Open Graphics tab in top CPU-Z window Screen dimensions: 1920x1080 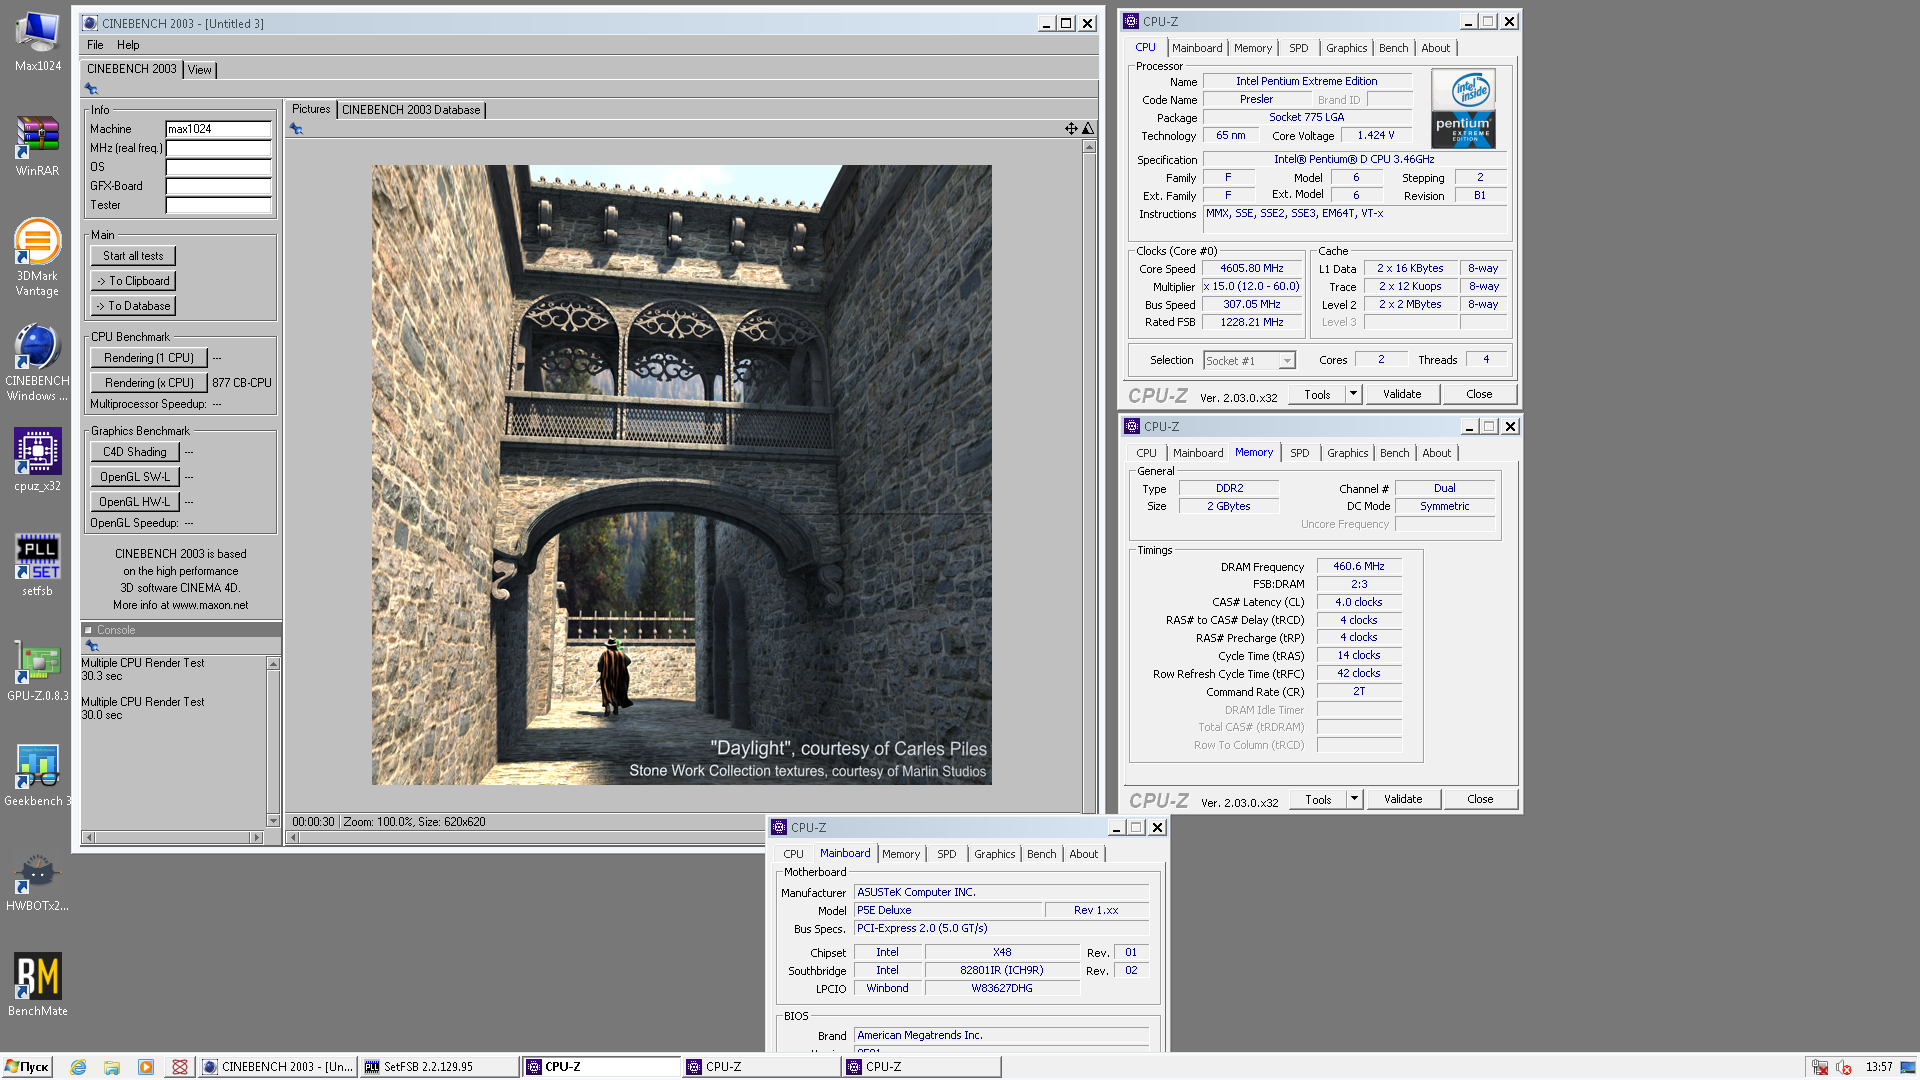[x=1346, y=48]
